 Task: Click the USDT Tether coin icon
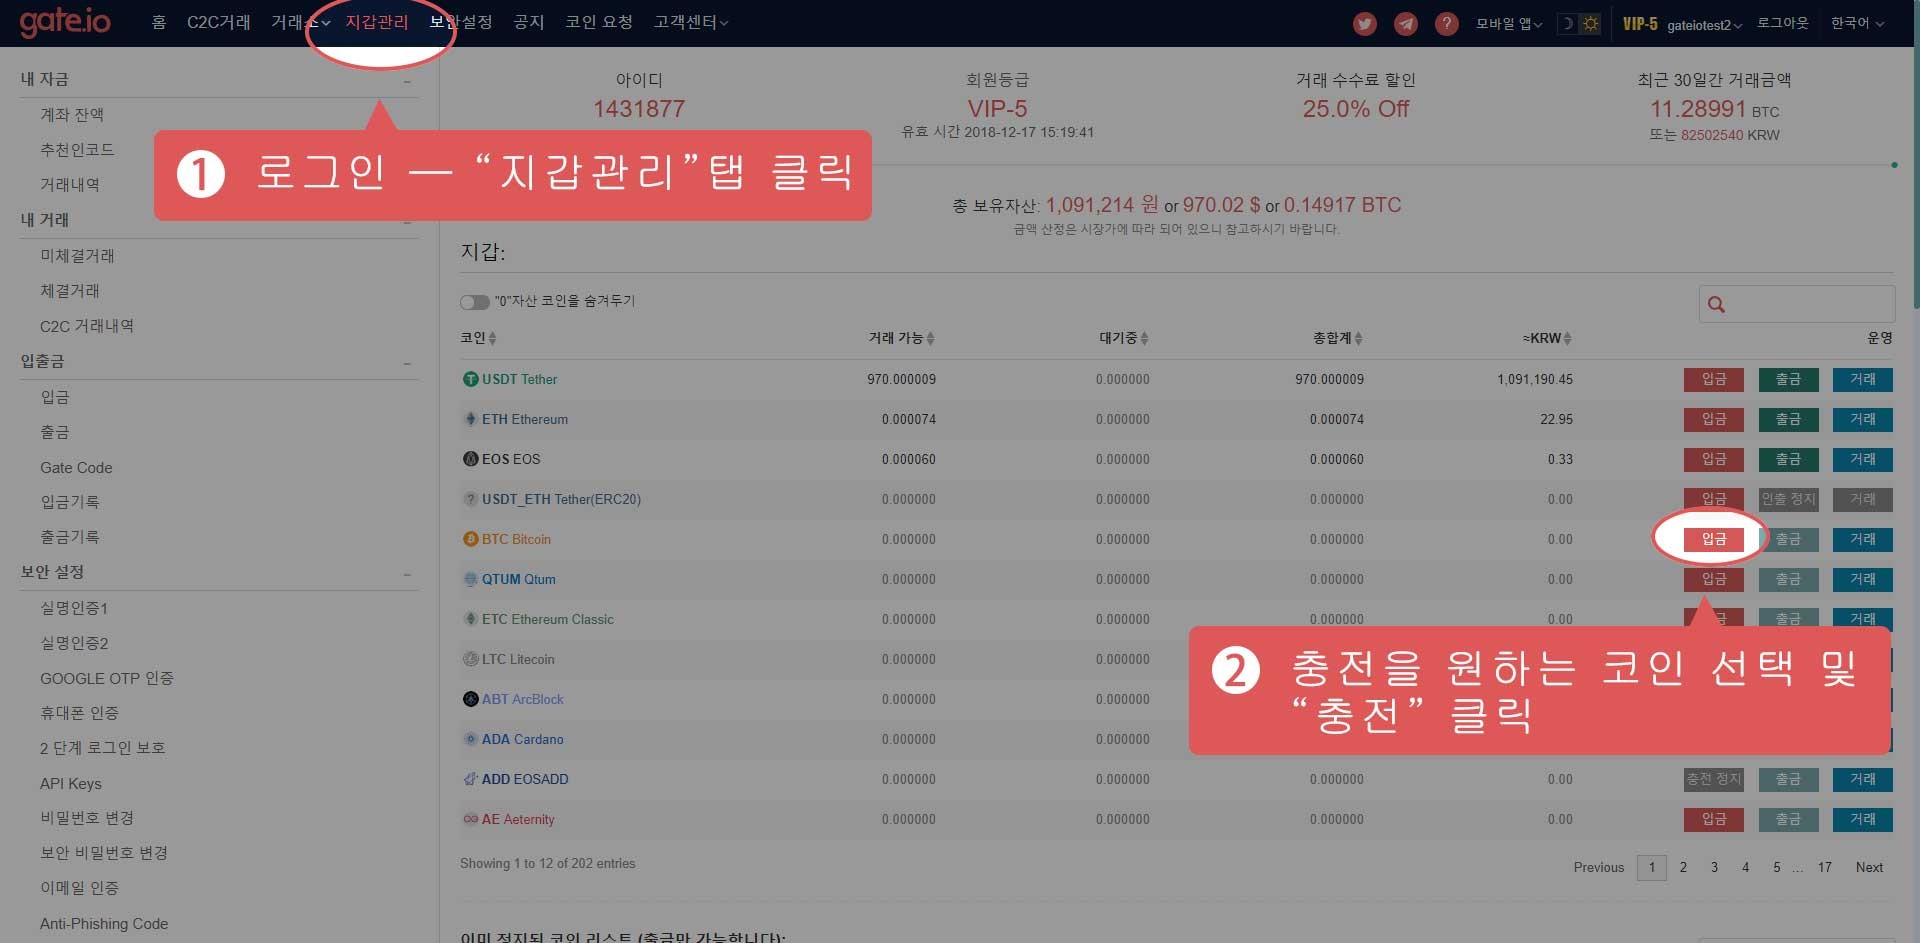pyautogui.click(x=470, y=379)
